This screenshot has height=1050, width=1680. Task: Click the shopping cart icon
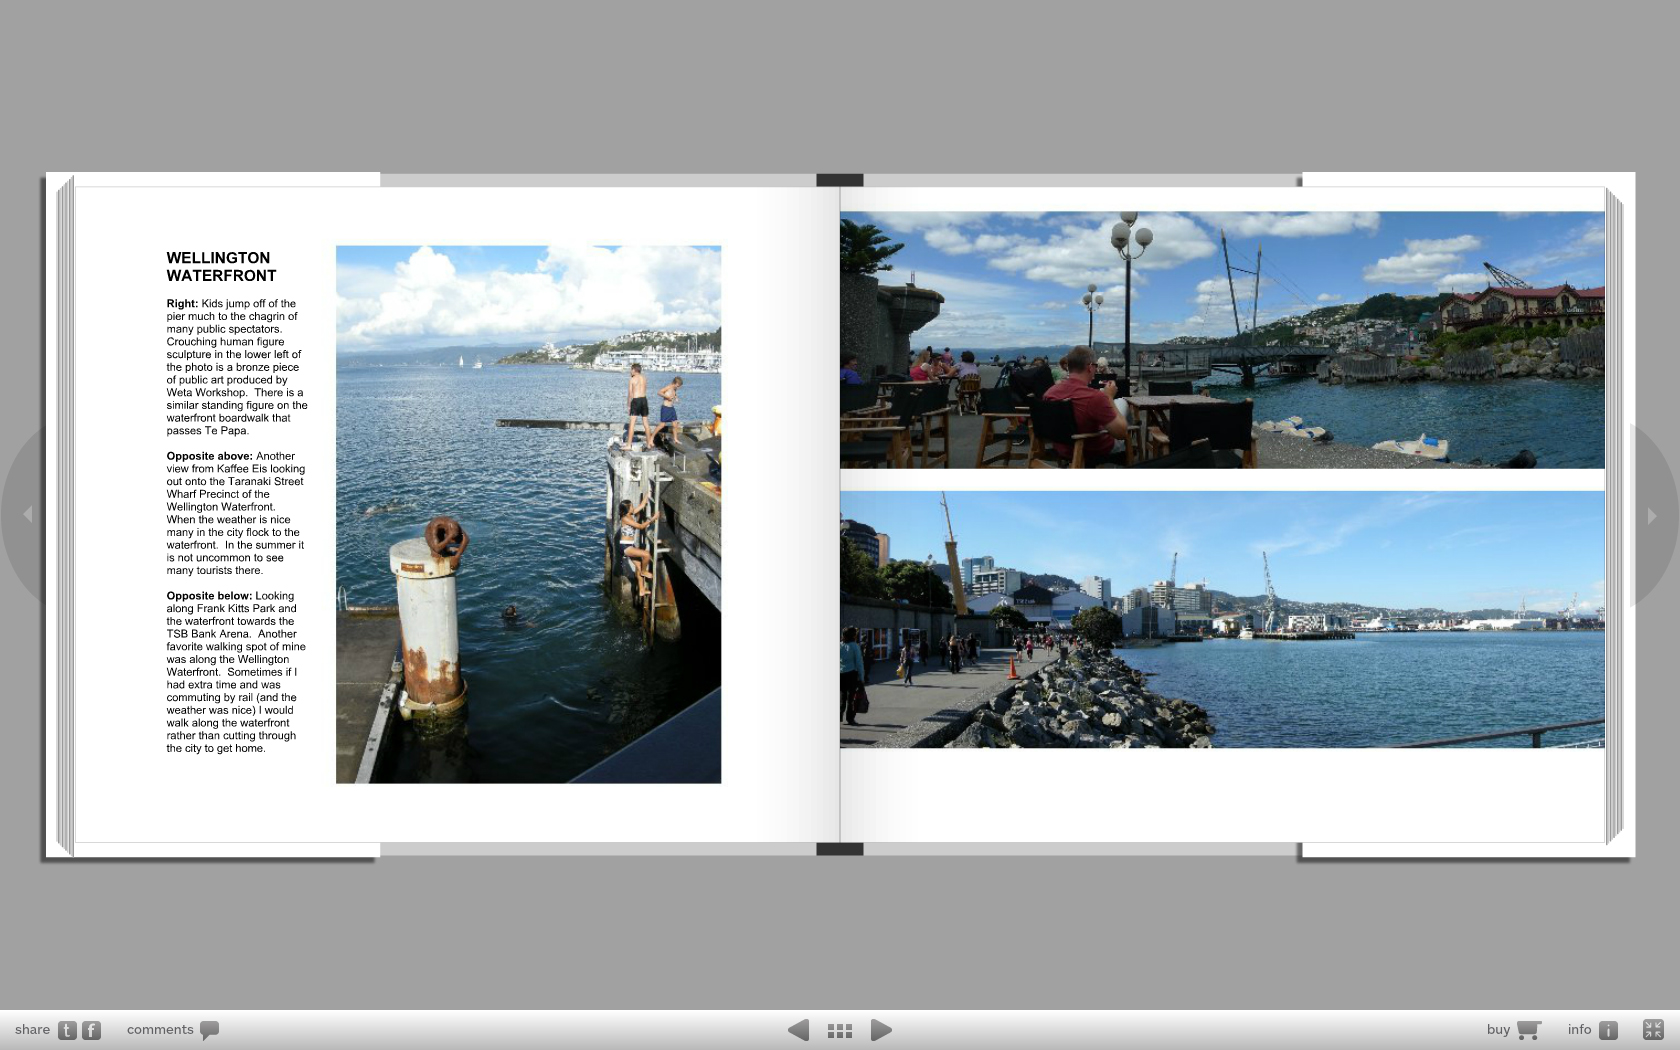click(1528, 1030)
